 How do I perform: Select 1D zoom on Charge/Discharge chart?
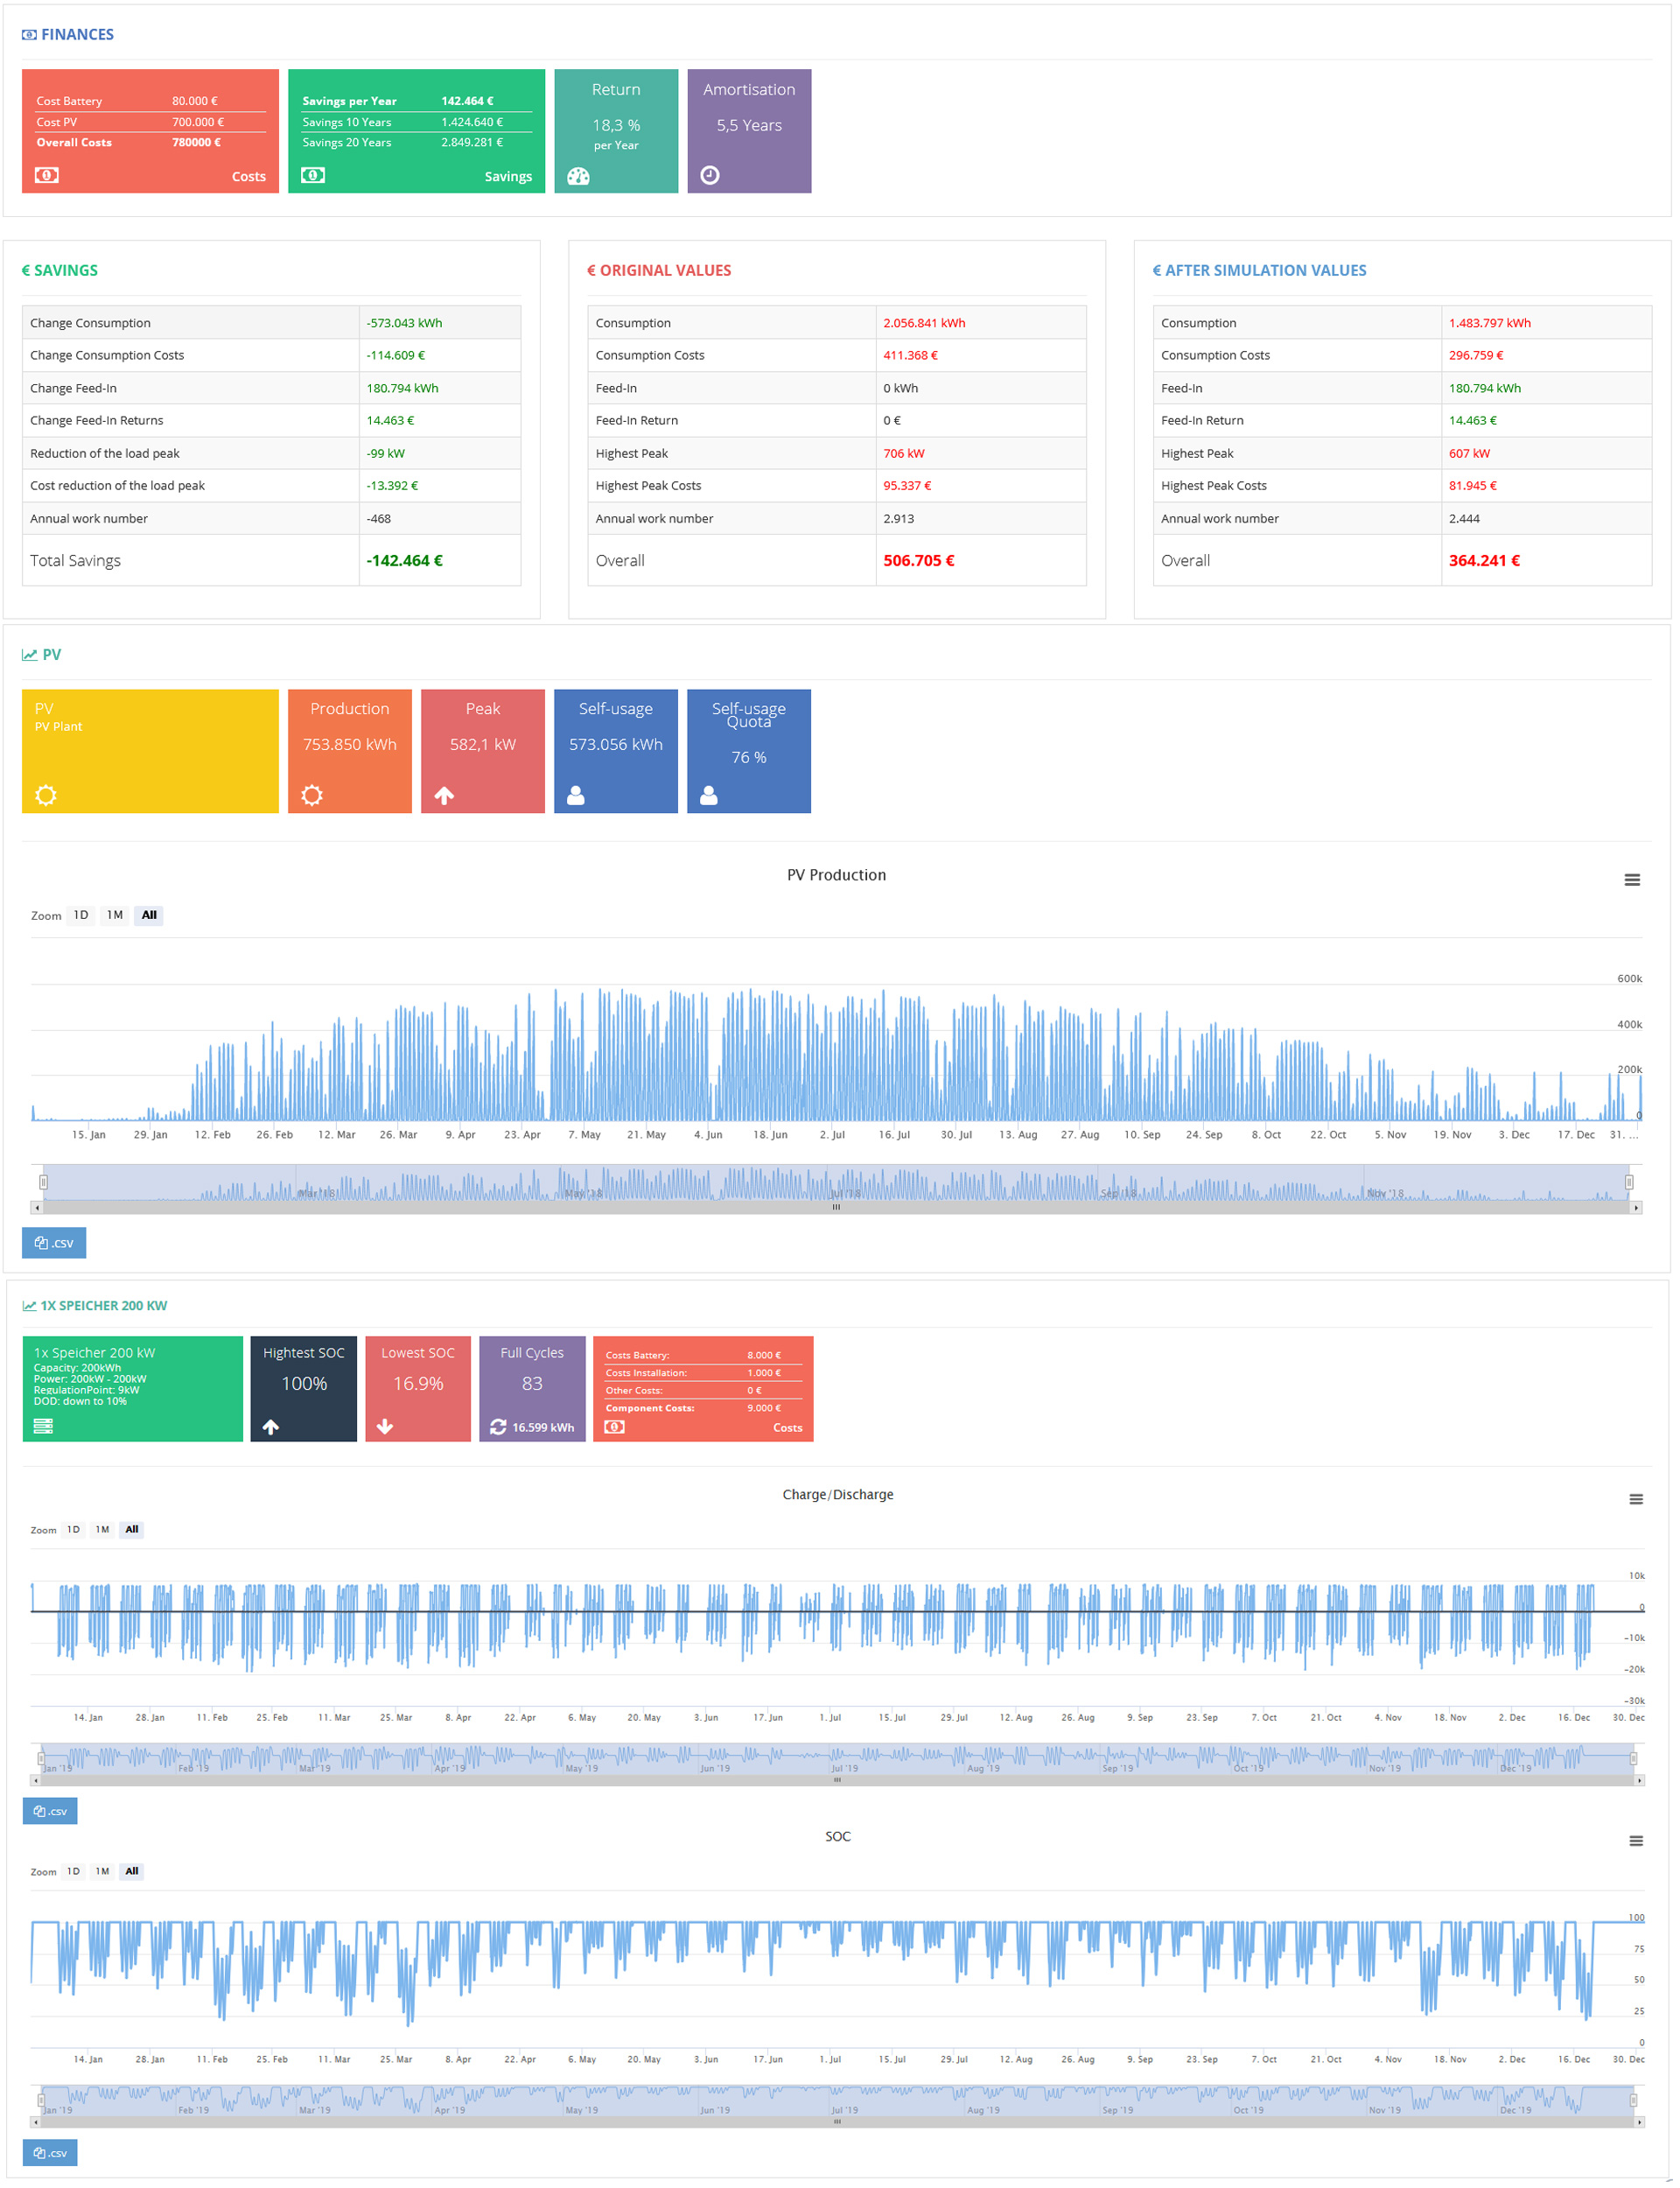point(73,1529)
